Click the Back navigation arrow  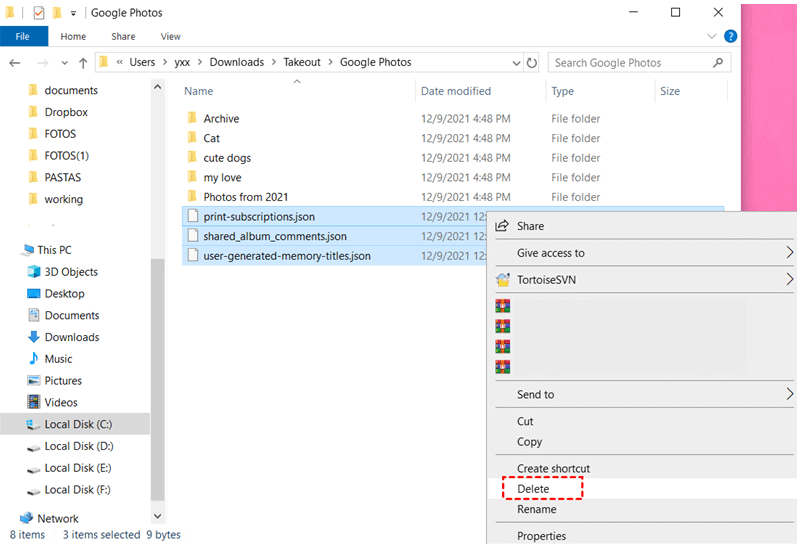click(14, 62)
